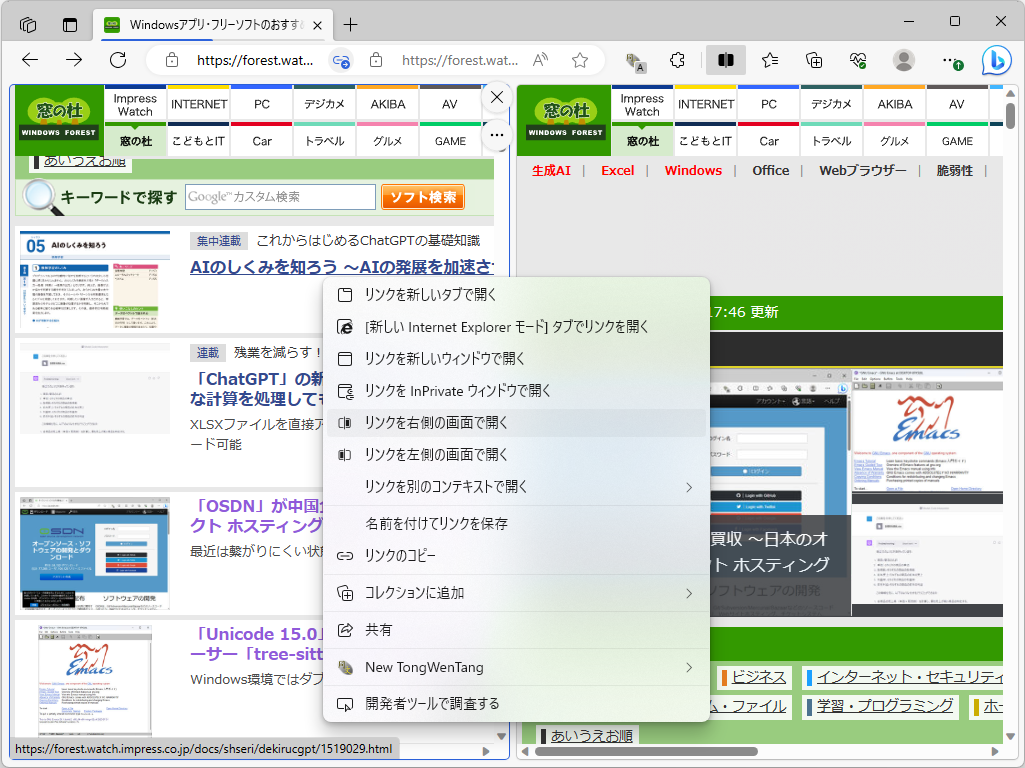The height and width of the screenshot is (768, 1025).
Task: Expand コレクションに追加 submenu
Action: click(516, 593)
